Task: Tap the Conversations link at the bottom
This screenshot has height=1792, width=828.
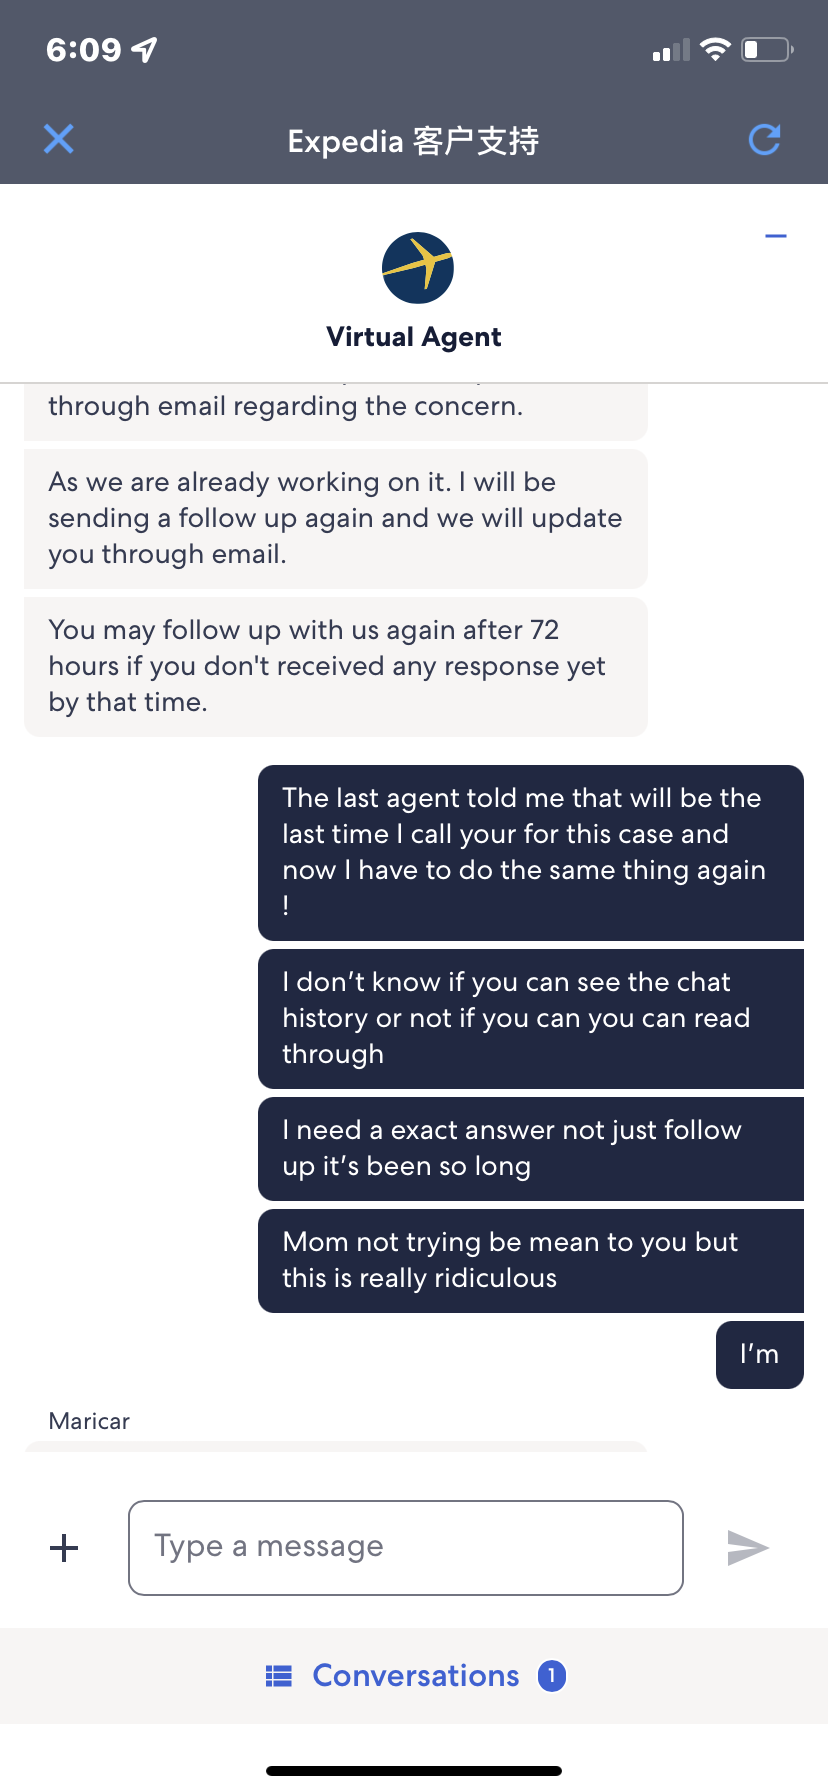Action: pyautogui.click(x=416, y=1676)
